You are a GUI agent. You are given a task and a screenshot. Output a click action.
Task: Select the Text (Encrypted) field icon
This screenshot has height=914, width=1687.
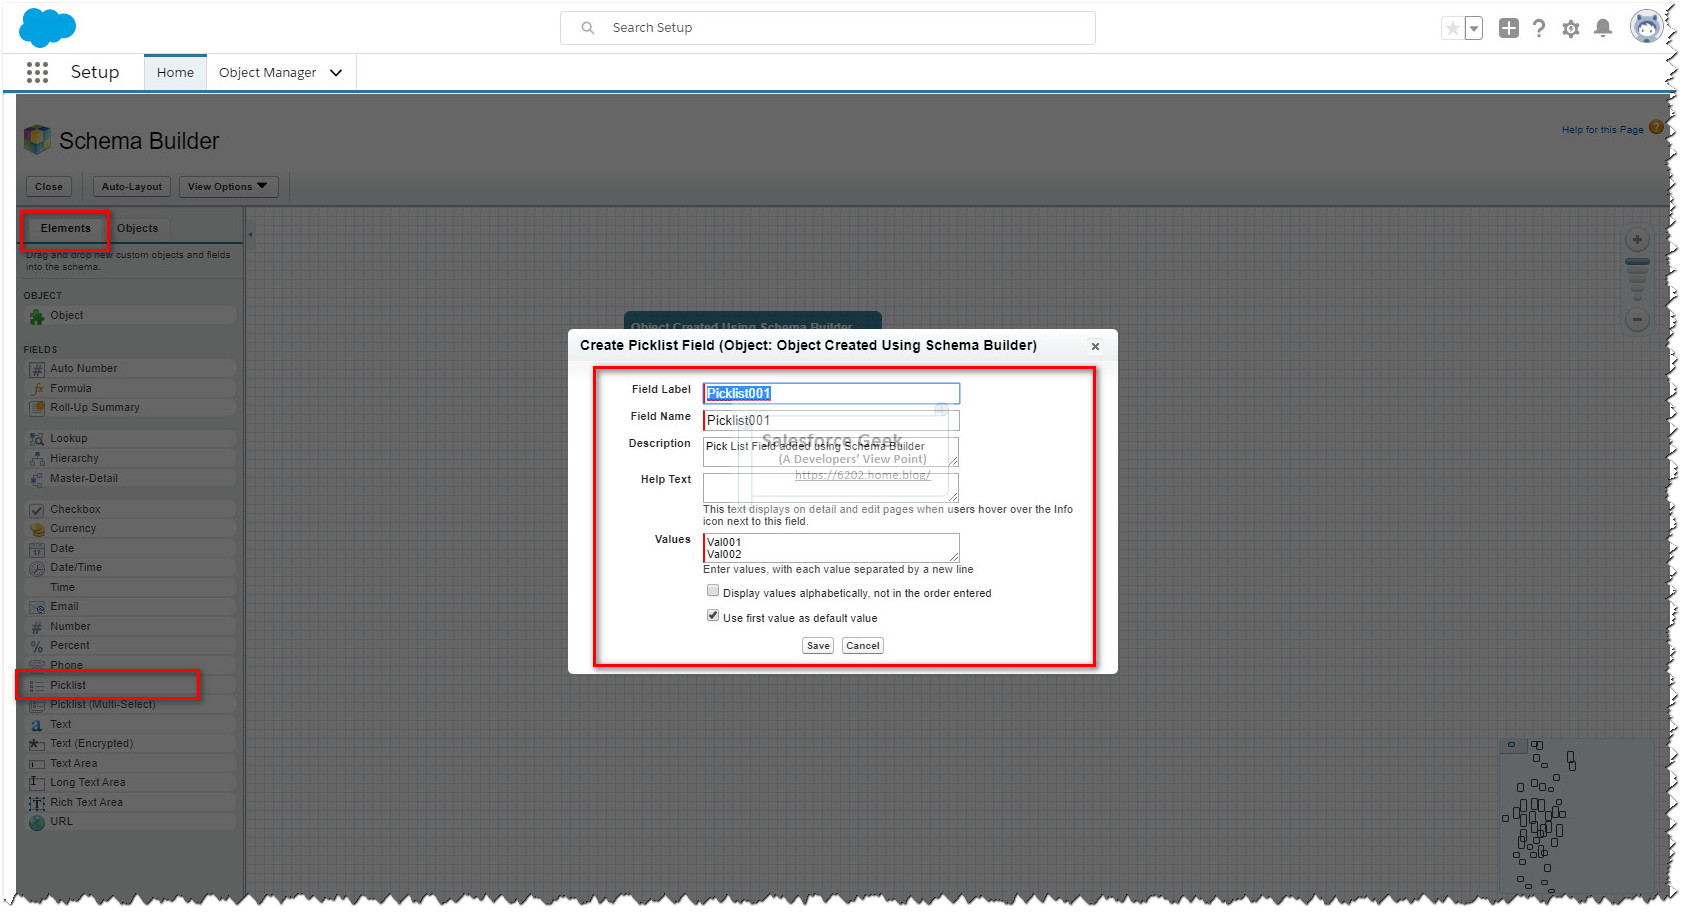click(x=37, y=744)
